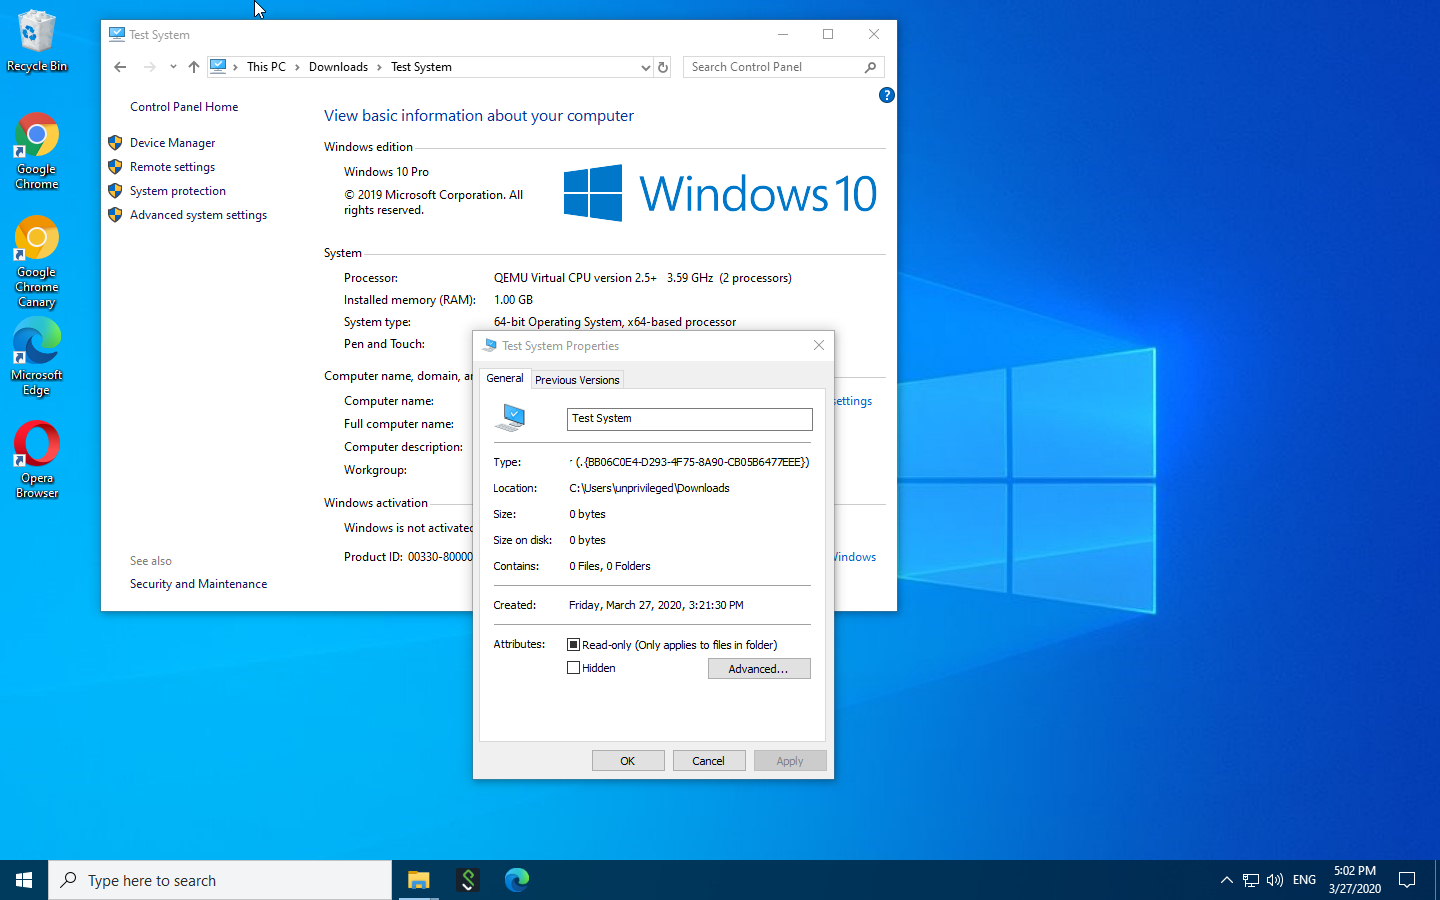This screenshot has width=1440, height=900.
Task: Confirm properties with OK button
Action: pos(628,761)
